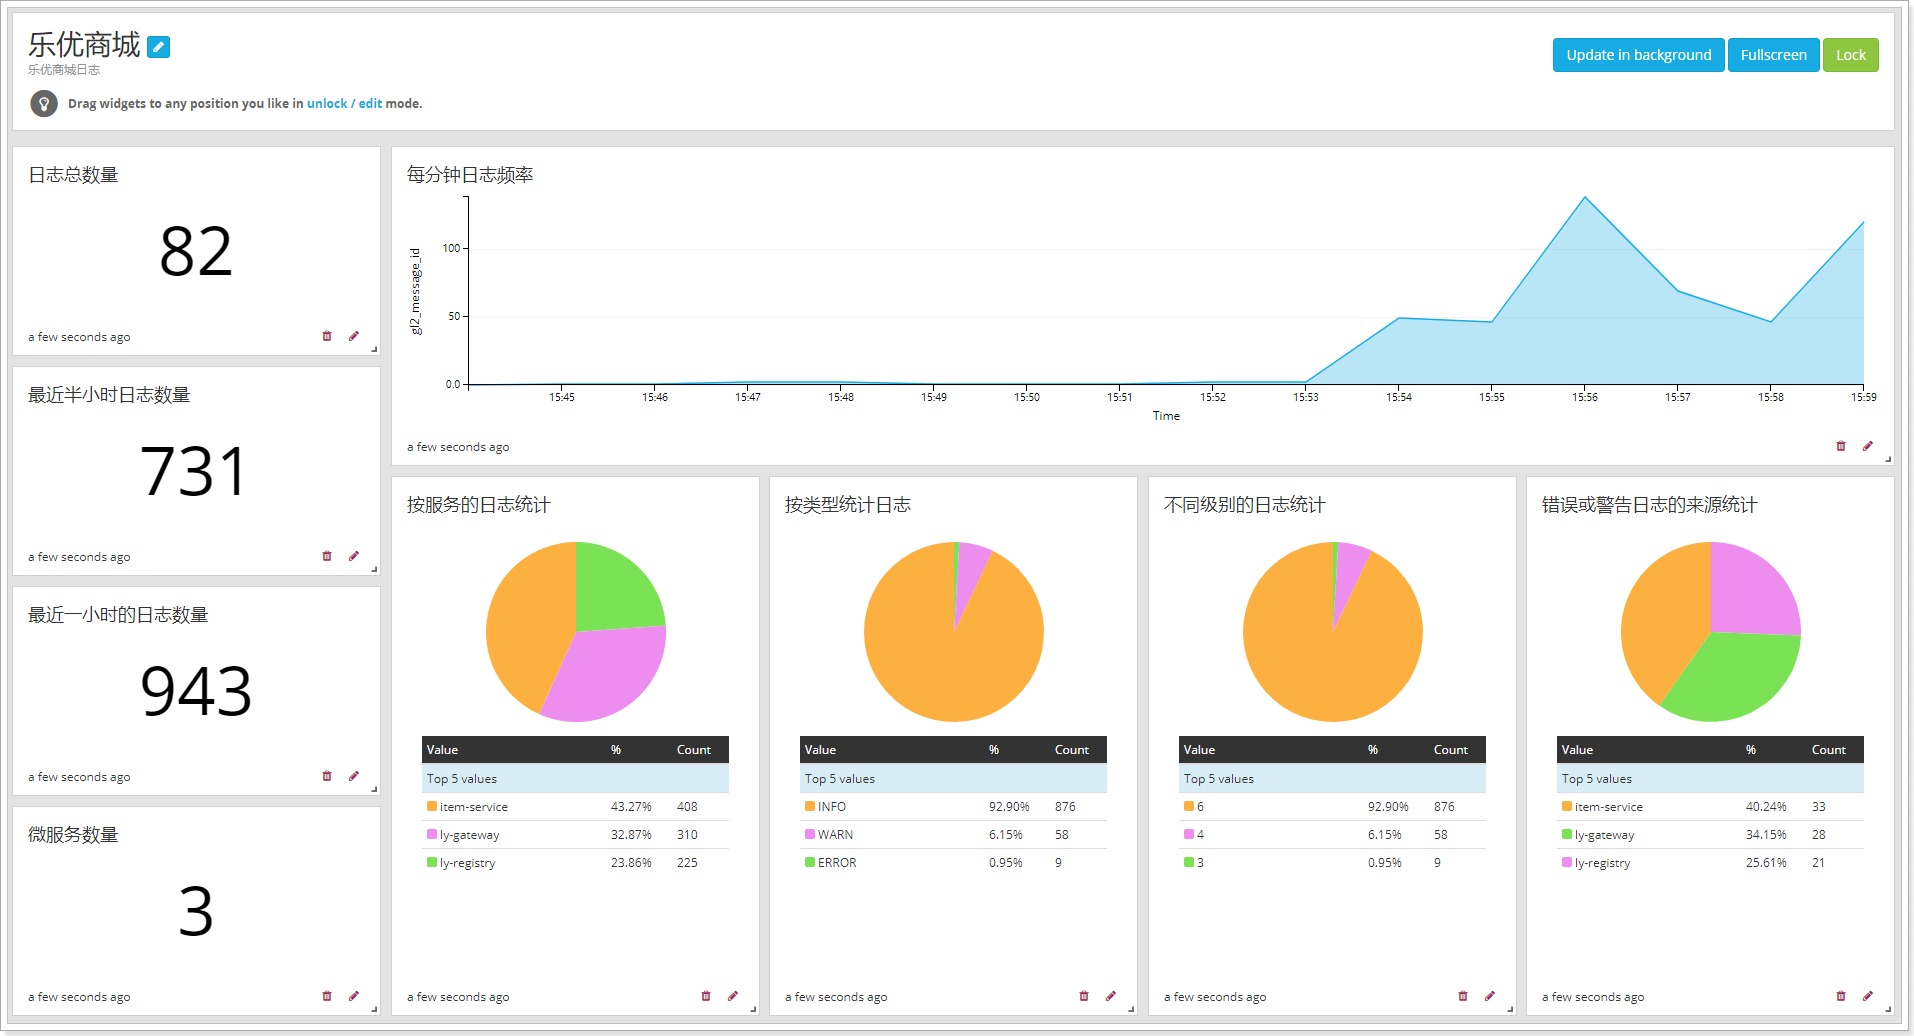
Task: Select the INFO row in type table
Action: 953,807
